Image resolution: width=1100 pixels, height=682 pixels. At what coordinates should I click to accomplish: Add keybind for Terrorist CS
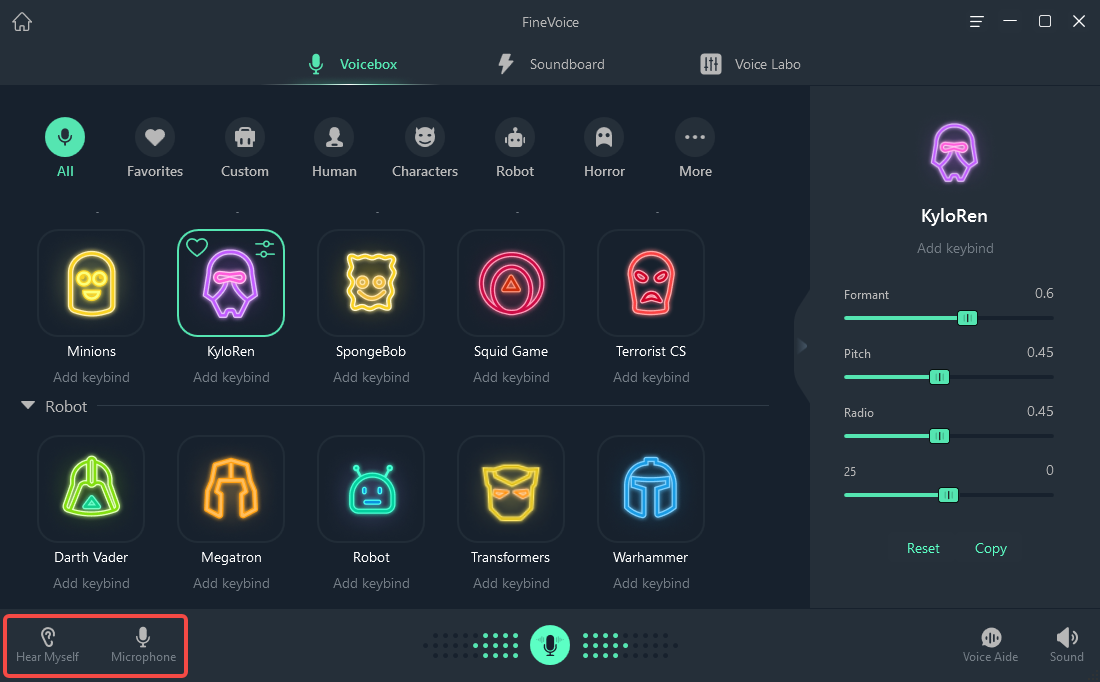click(651, 377)
